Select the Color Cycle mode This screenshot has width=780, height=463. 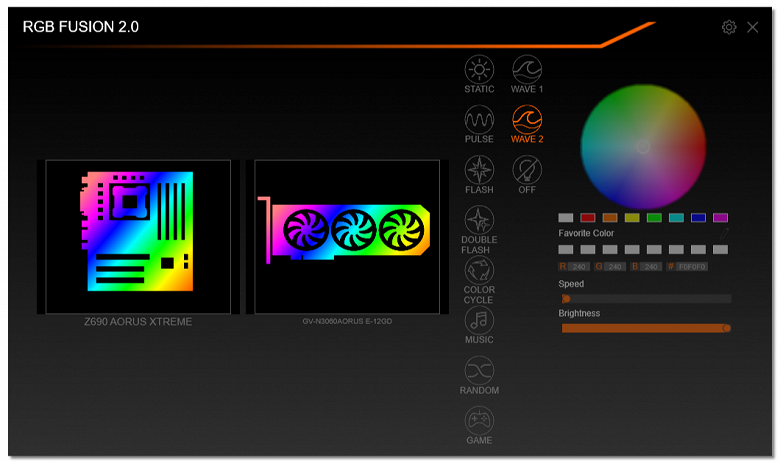pos(479,280)
